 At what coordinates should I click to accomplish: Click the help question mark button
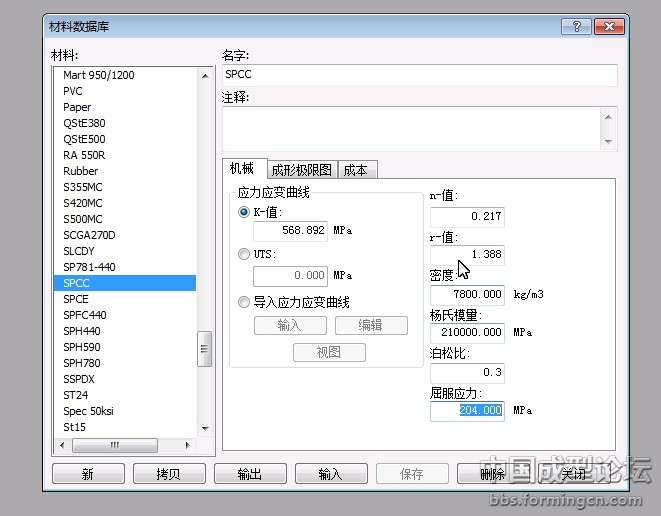[x=577, y=27]
